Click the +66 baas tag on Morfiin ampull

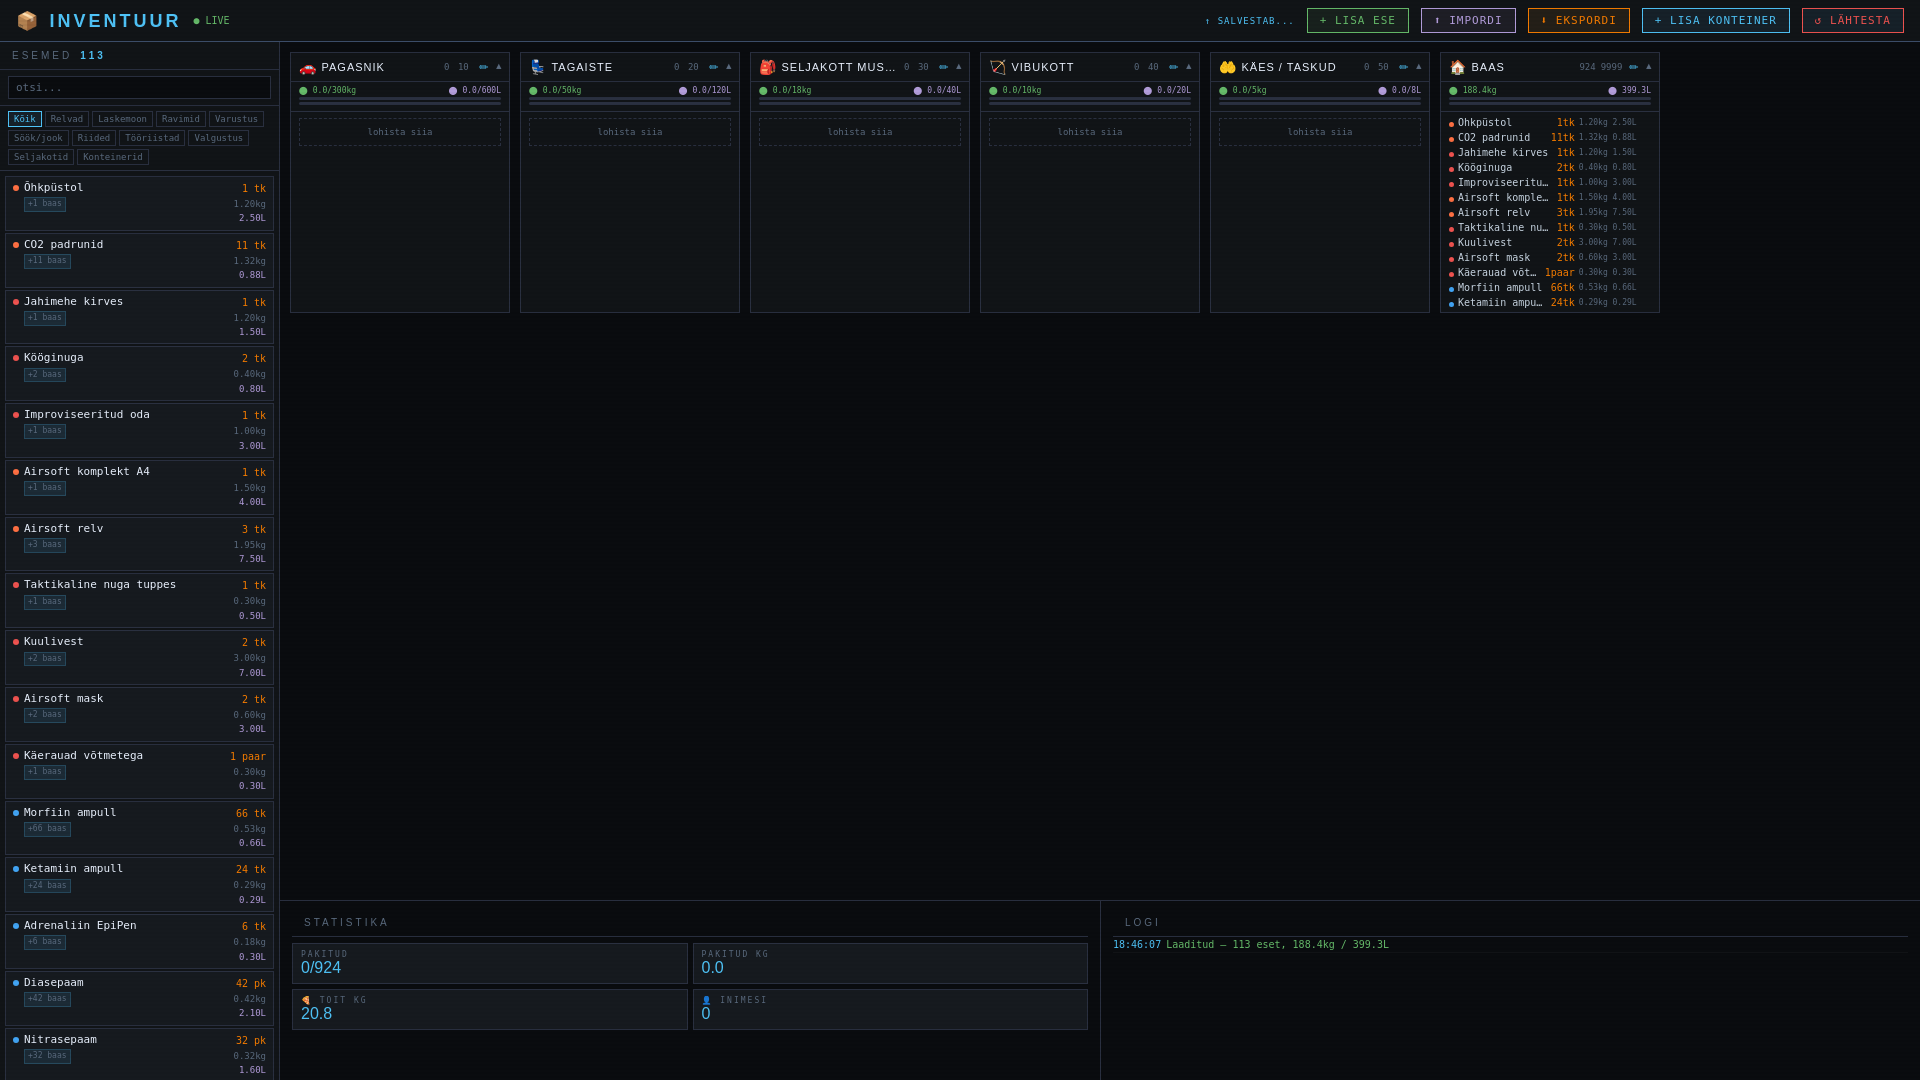47,829
